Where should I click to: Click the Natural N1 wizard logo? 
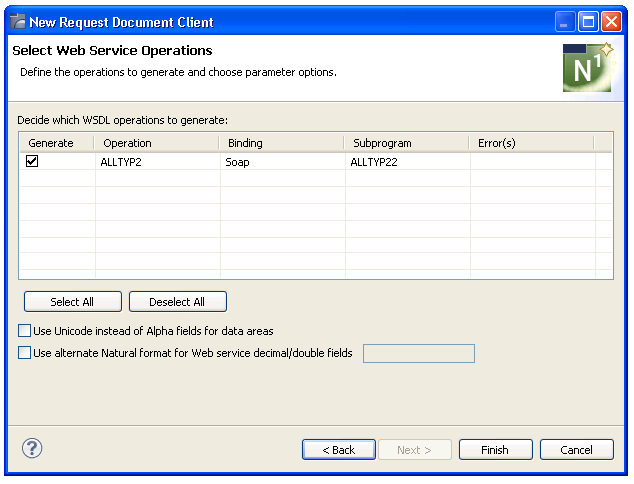(588, 67)
